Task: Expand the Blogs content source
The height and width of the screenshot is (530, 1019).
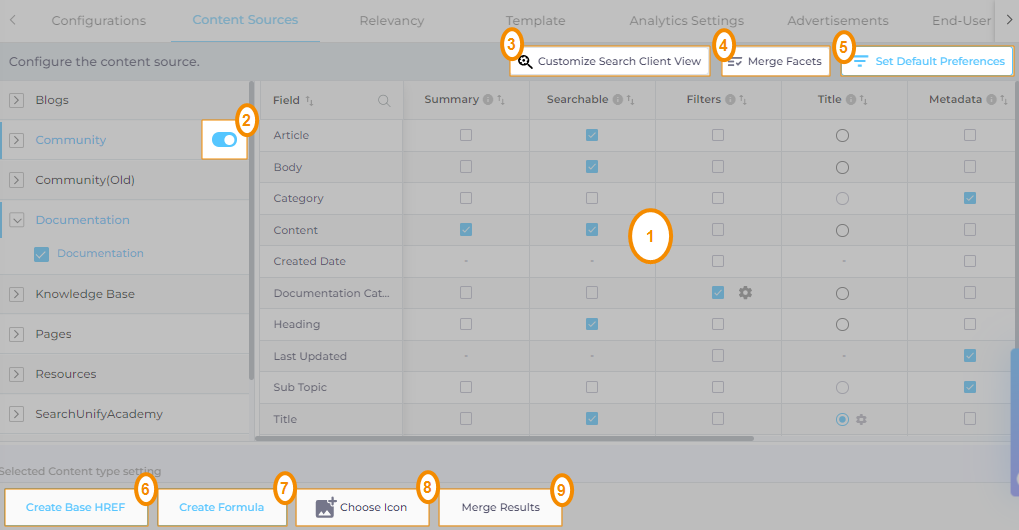Action: click(16, 100)
